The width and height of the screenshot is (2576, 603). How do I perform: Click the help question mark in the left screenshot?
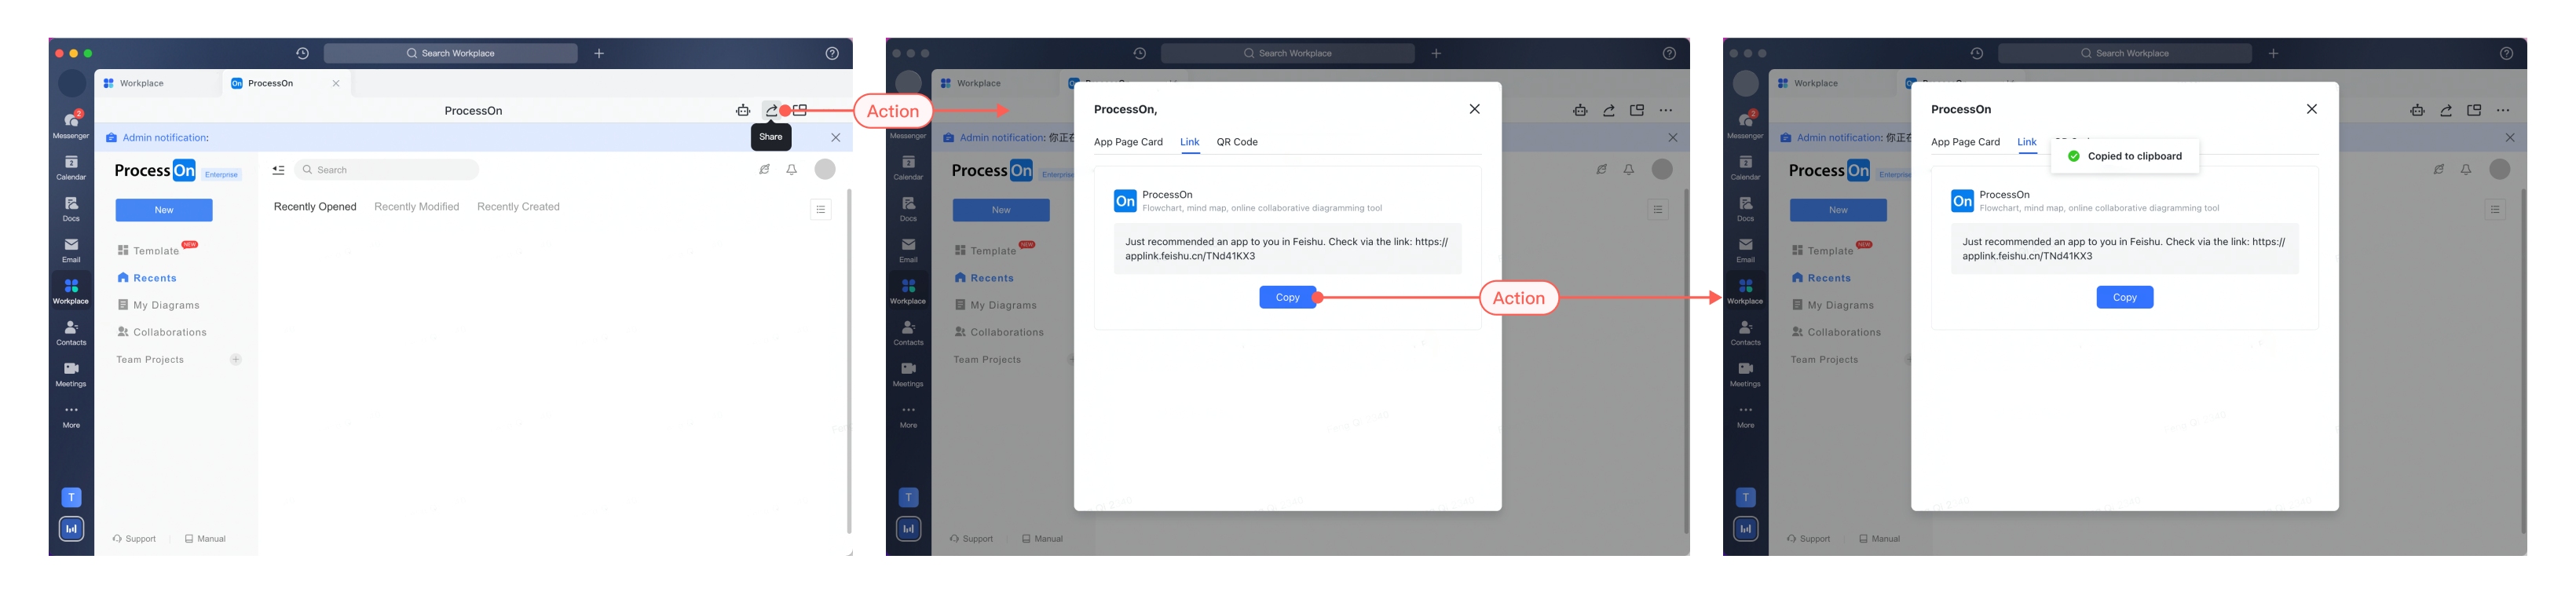[832, 53]
